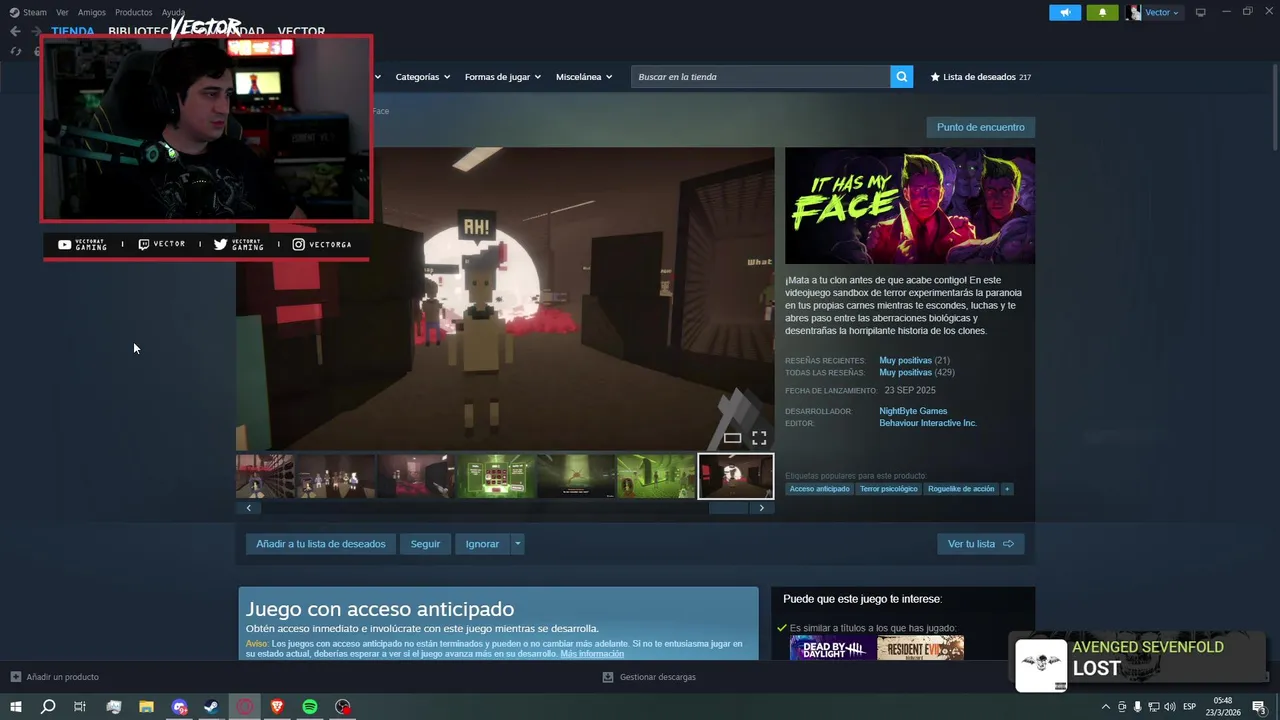Click the Roguelike de acción tag
The image size is (1280, 720).
961,489
